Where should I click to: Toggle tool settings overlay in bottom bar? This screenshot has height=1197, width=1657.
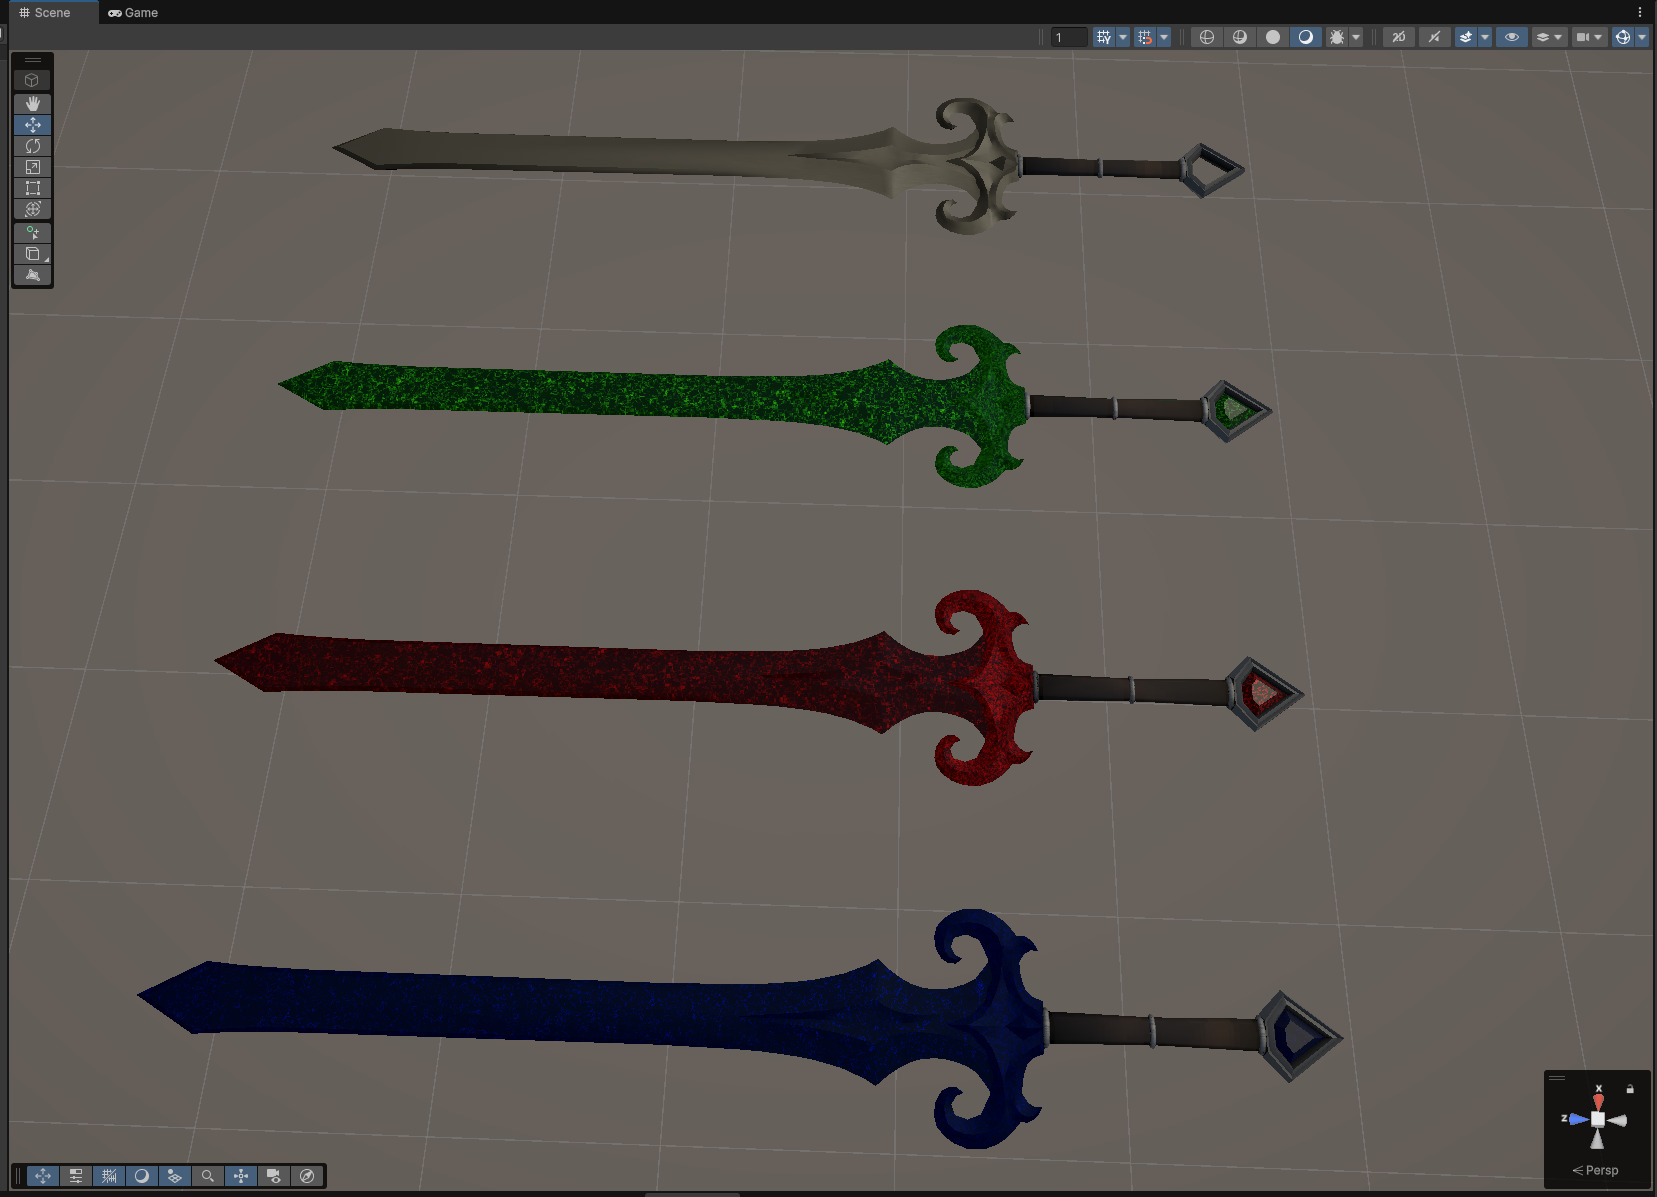point(76,1176)
